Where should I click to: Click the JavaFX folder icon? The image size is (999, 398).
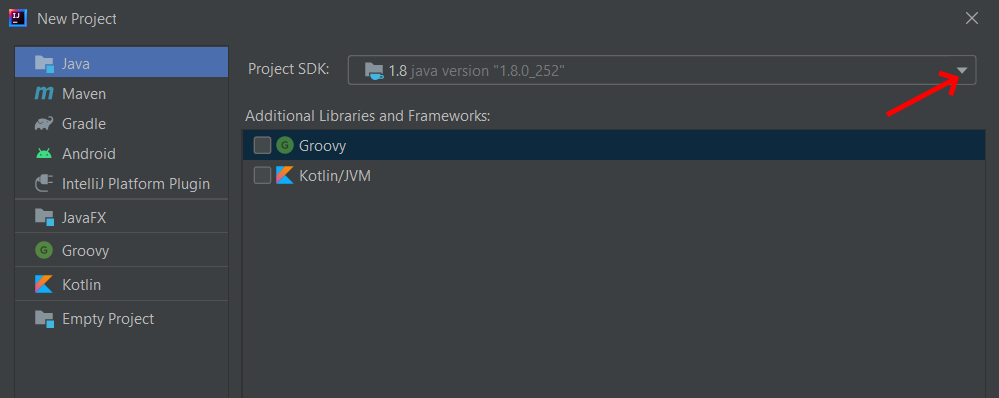[x=44, y=217]
